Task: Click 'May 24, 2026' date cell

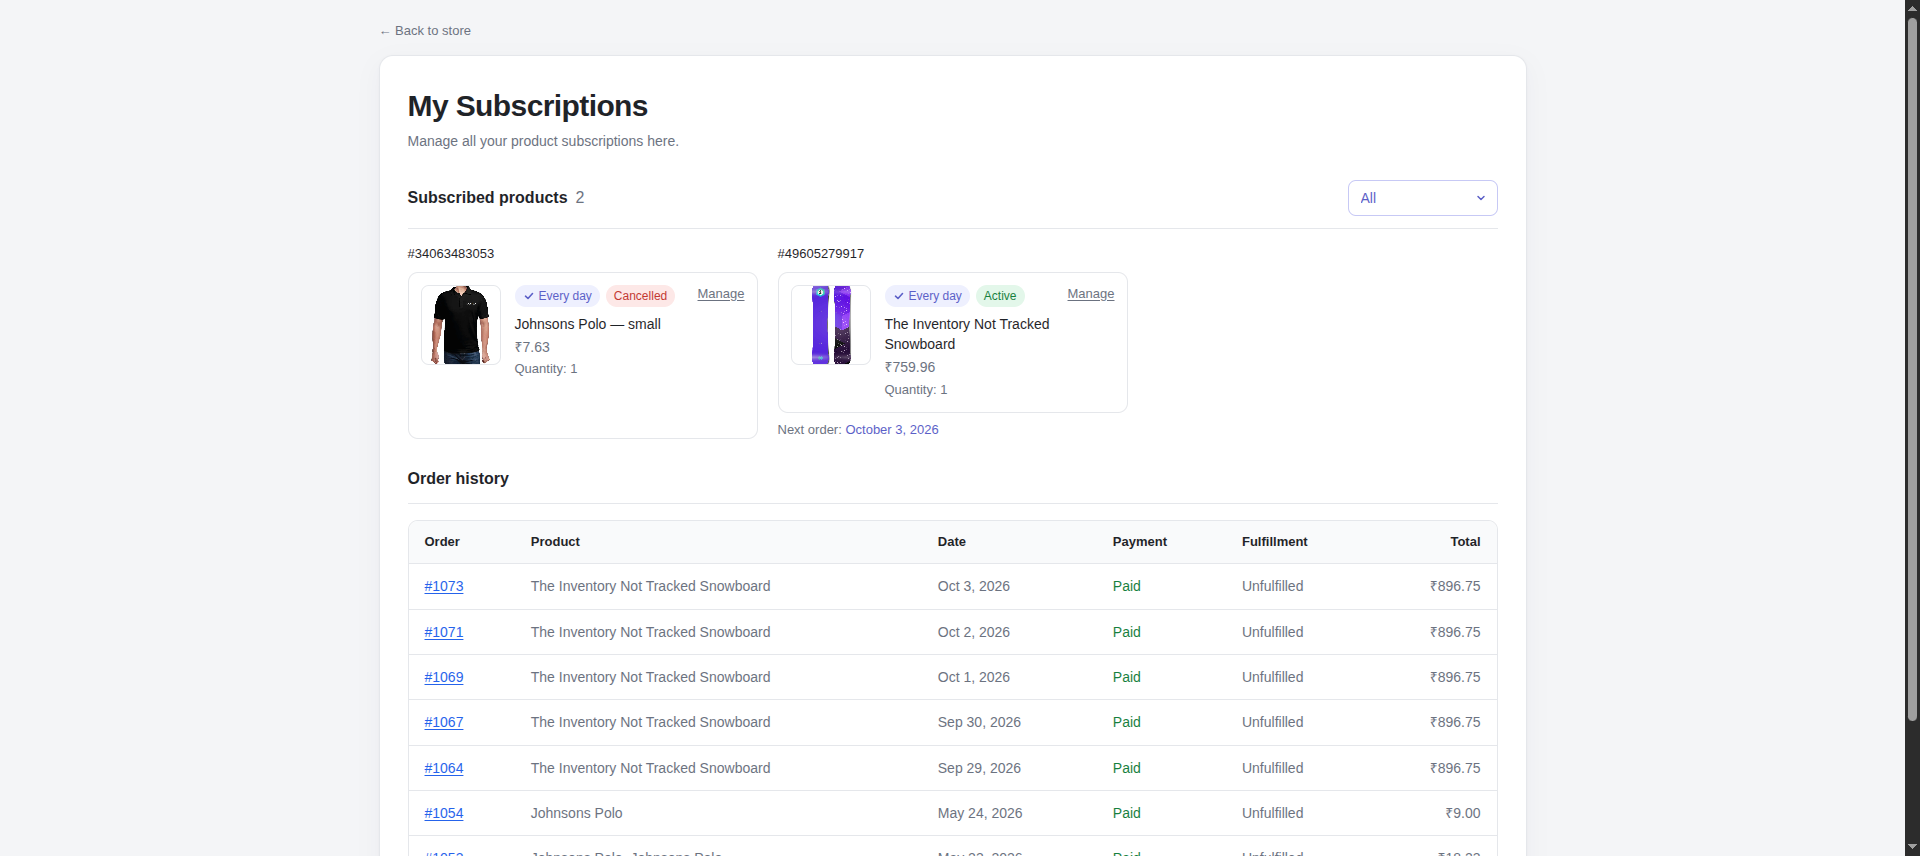Action: pyautogui.click(x=980, y=813)
